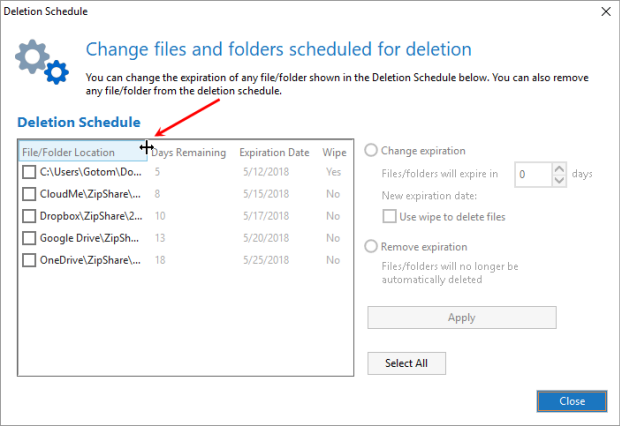Click the New expiration date label

tap(429, 196)
